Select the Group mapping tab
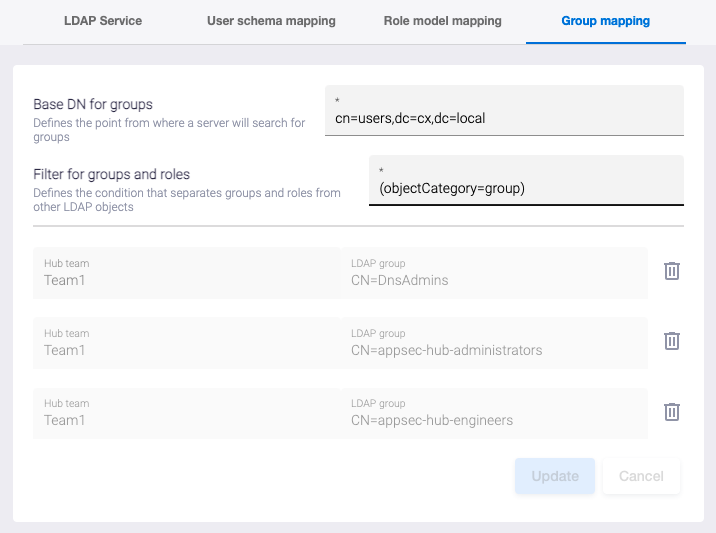Screen dimensions: 716x533 [x=605, y=20]
